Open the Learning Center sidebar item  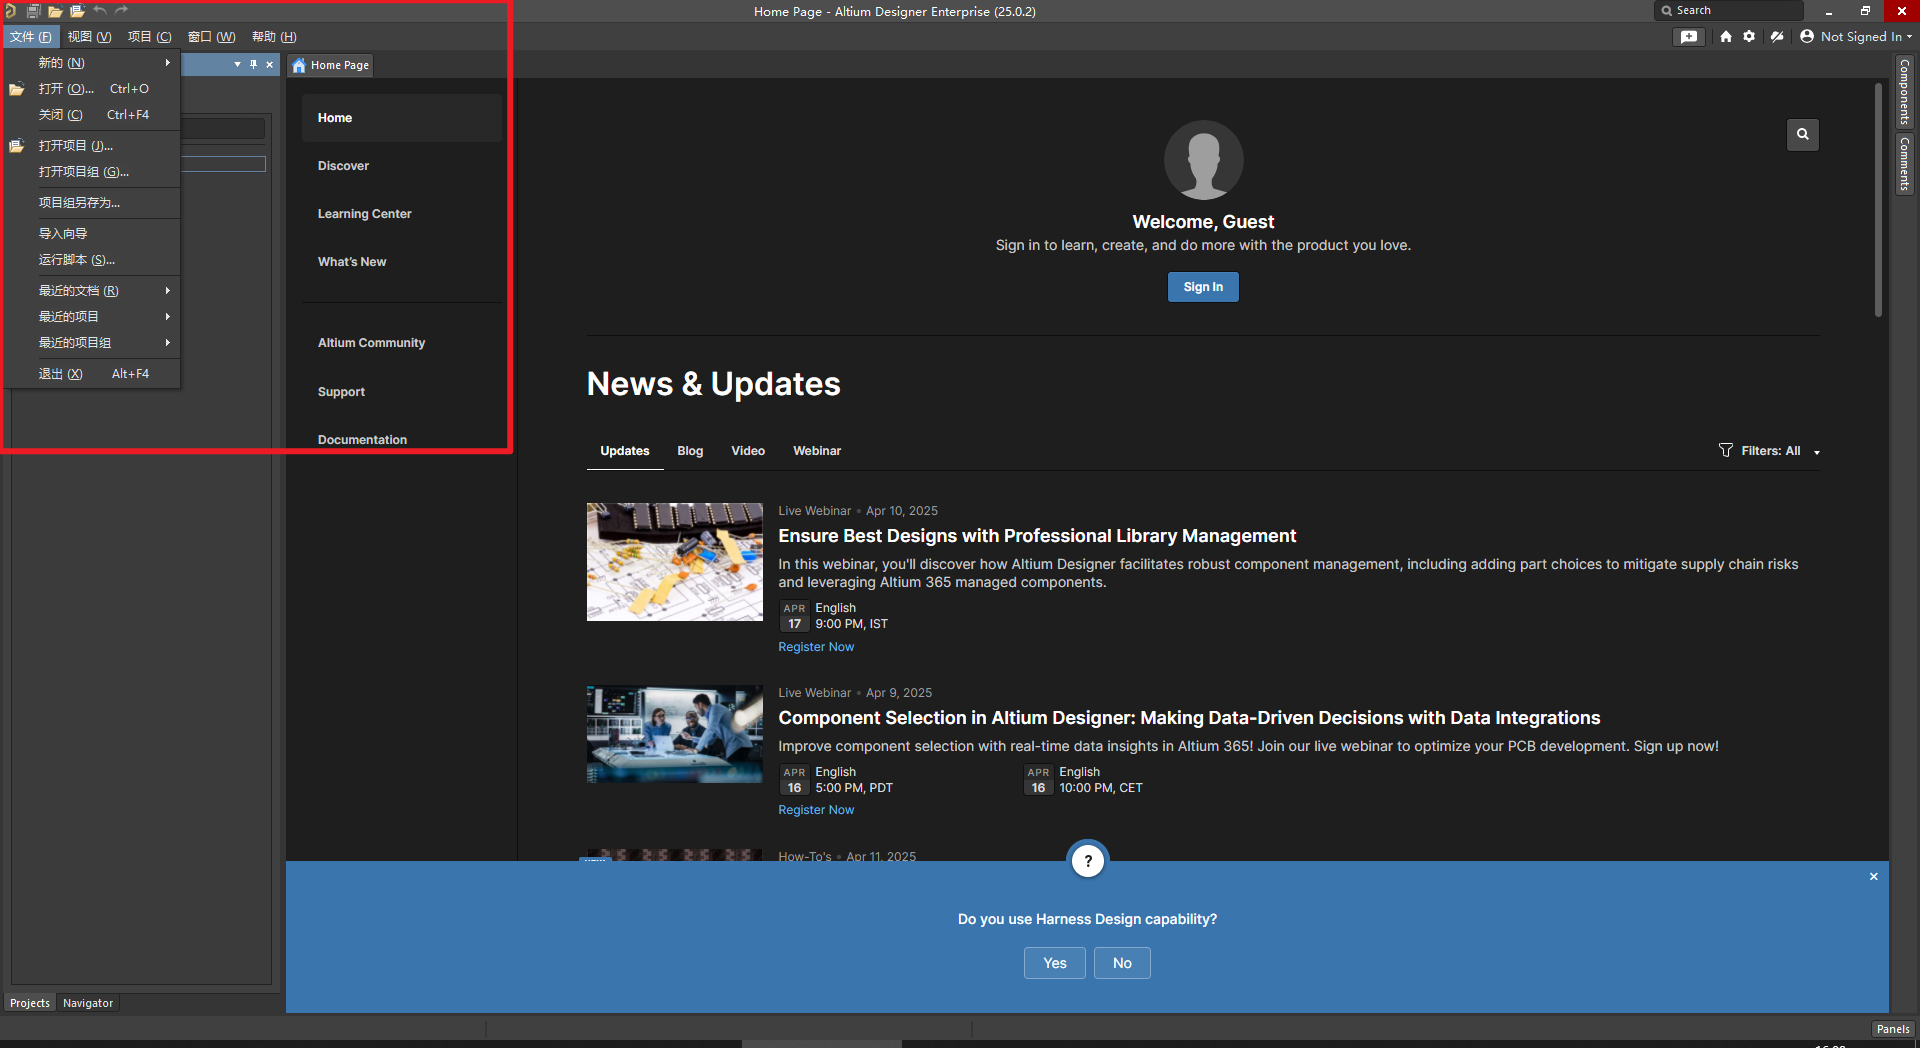(402, 214)
